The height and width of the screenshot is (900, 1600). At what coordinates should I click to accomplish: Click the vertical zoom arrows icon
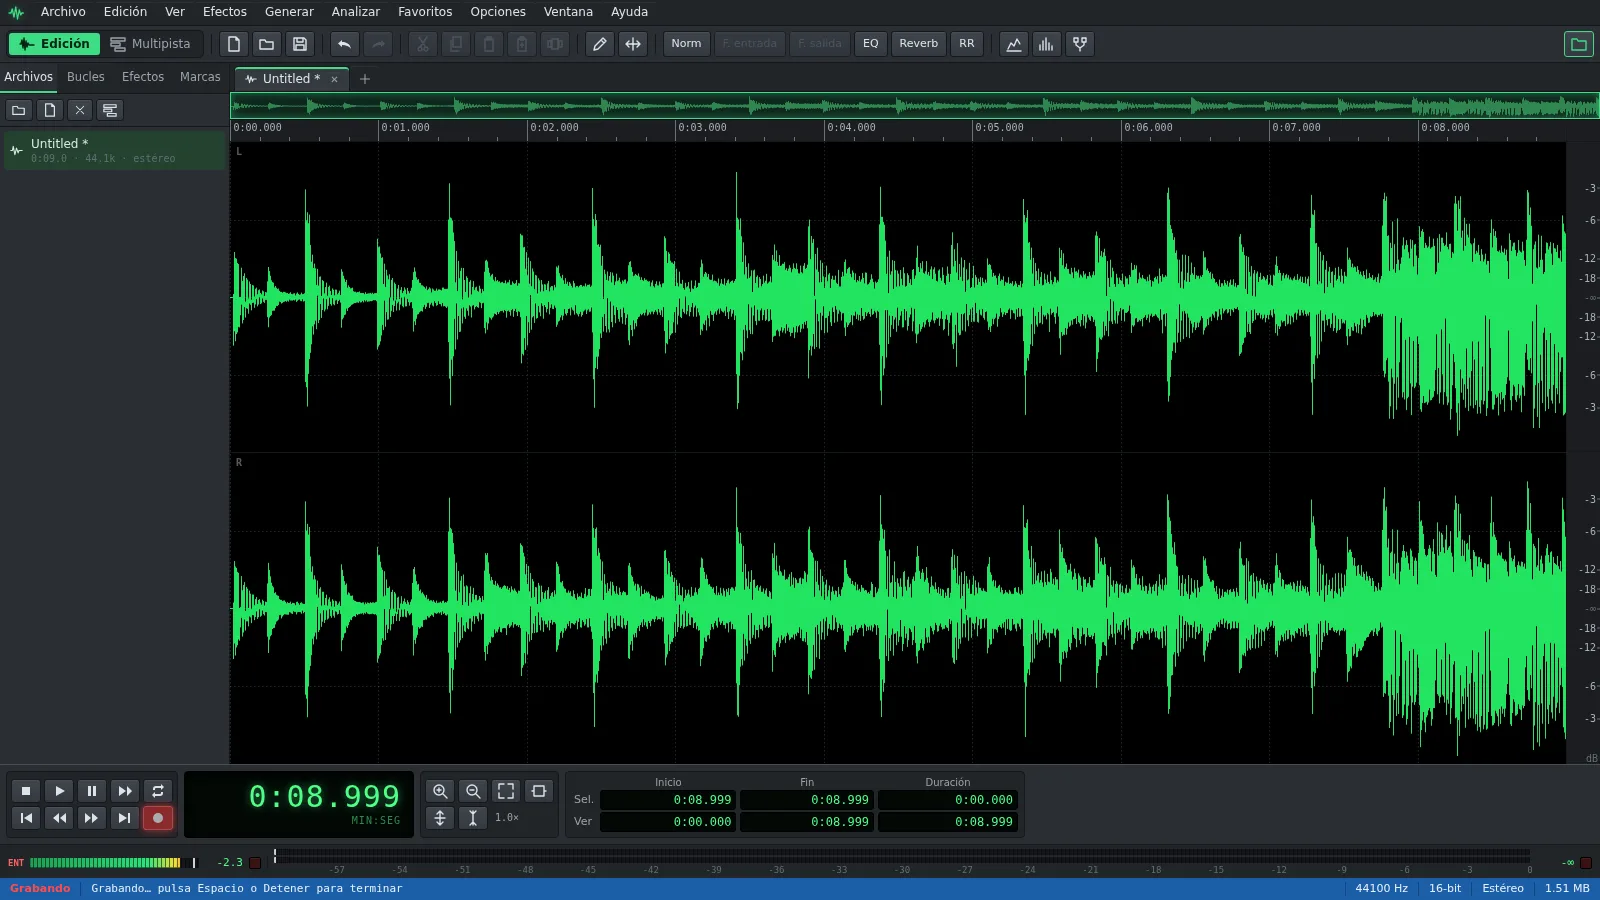point(440,818)
